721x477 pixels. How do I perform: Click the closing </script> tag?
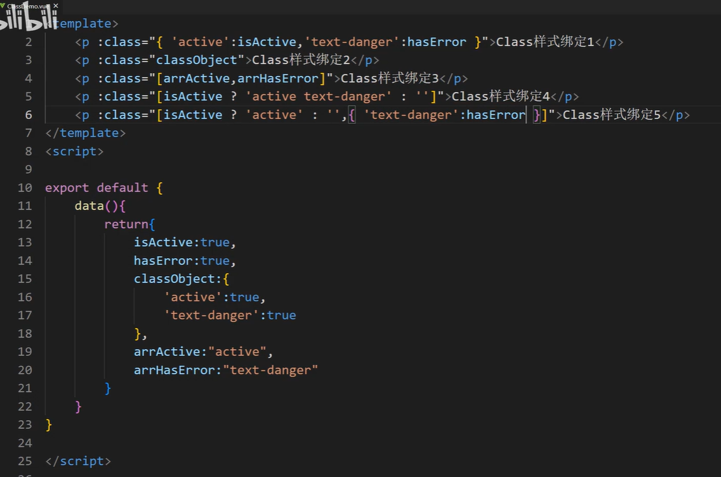coord(78,461)
